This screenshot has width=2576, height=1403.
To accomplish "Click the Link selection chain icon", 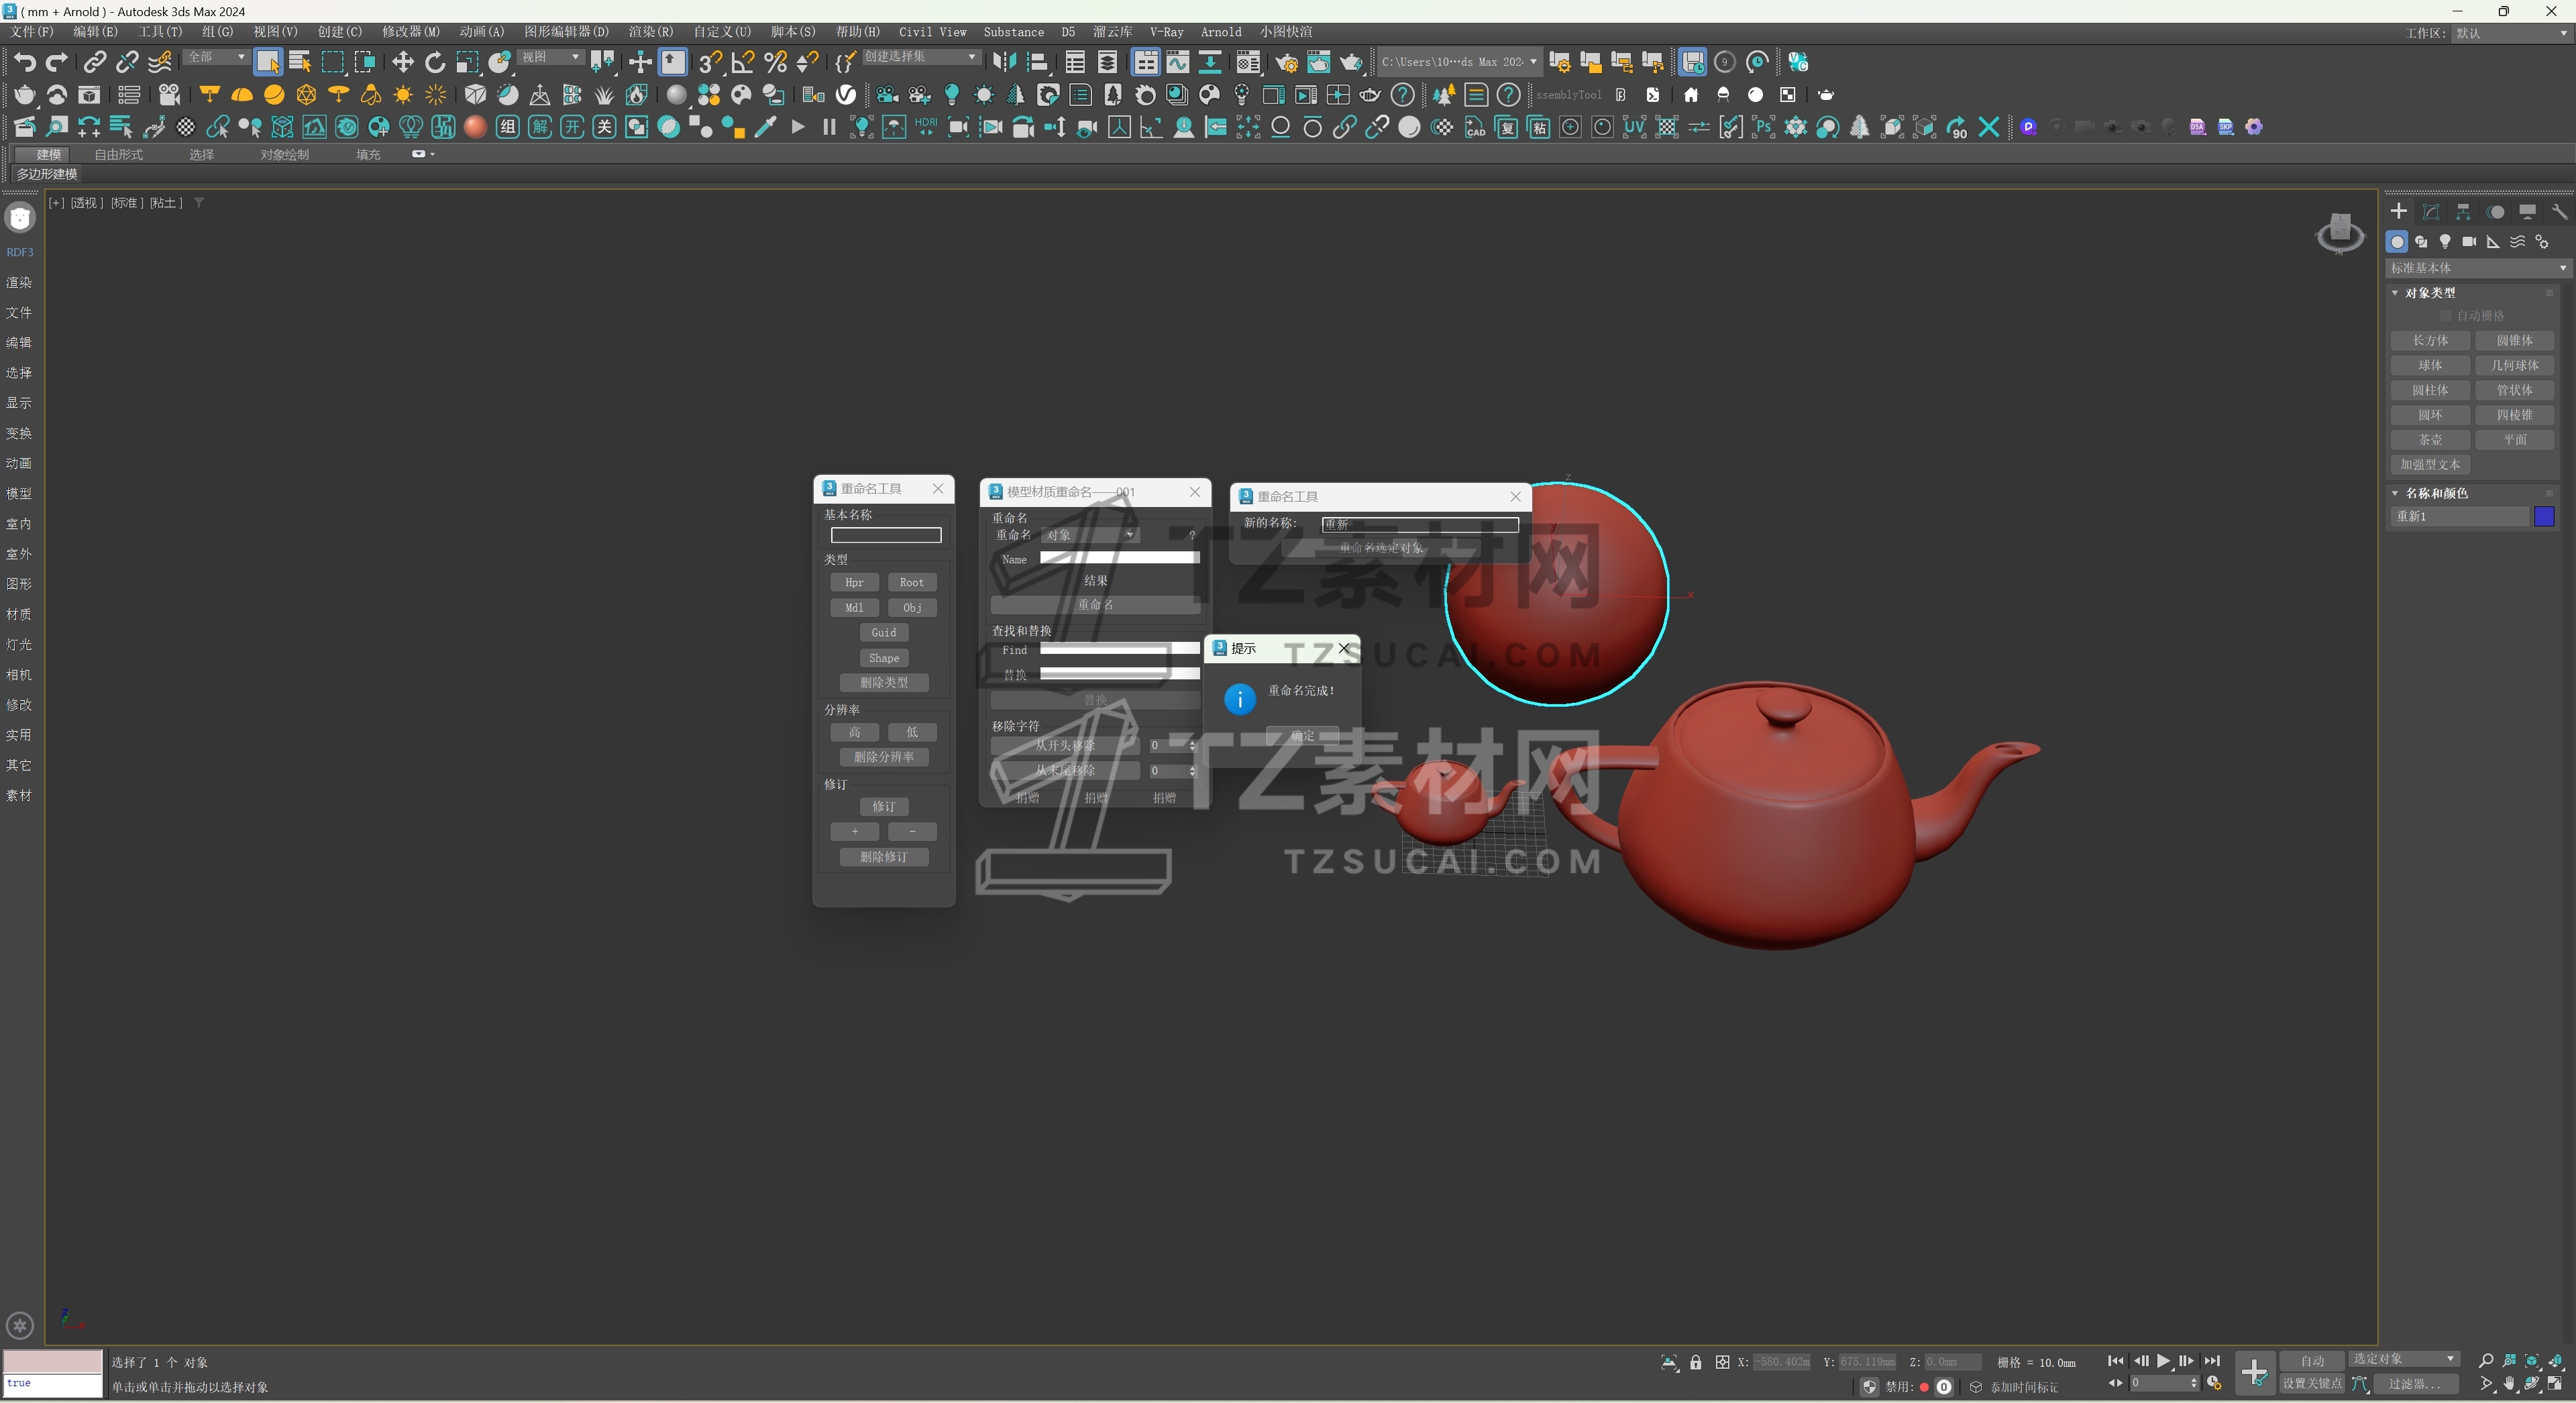I will pyautogui.click(x=94, y=62).
